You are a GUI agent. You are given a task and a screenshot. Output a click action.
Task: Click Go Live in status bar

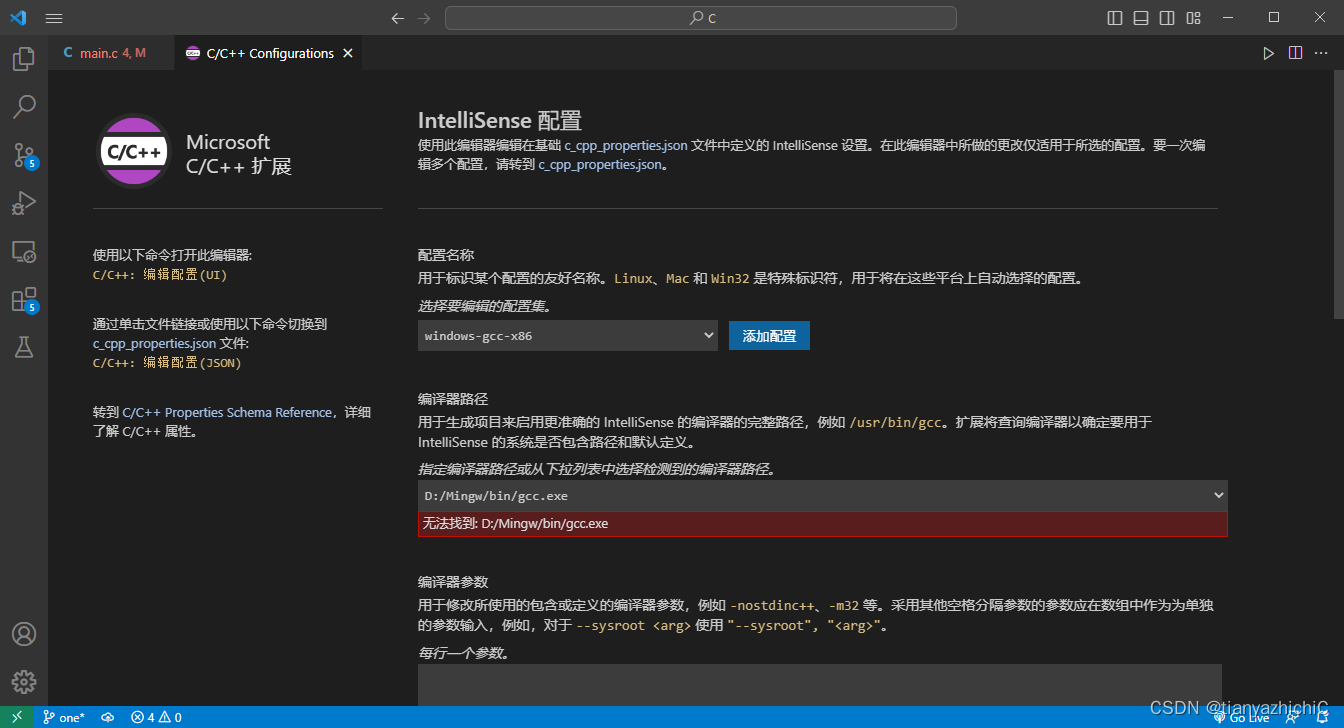pyautogui.click(x=1241, y=717)
